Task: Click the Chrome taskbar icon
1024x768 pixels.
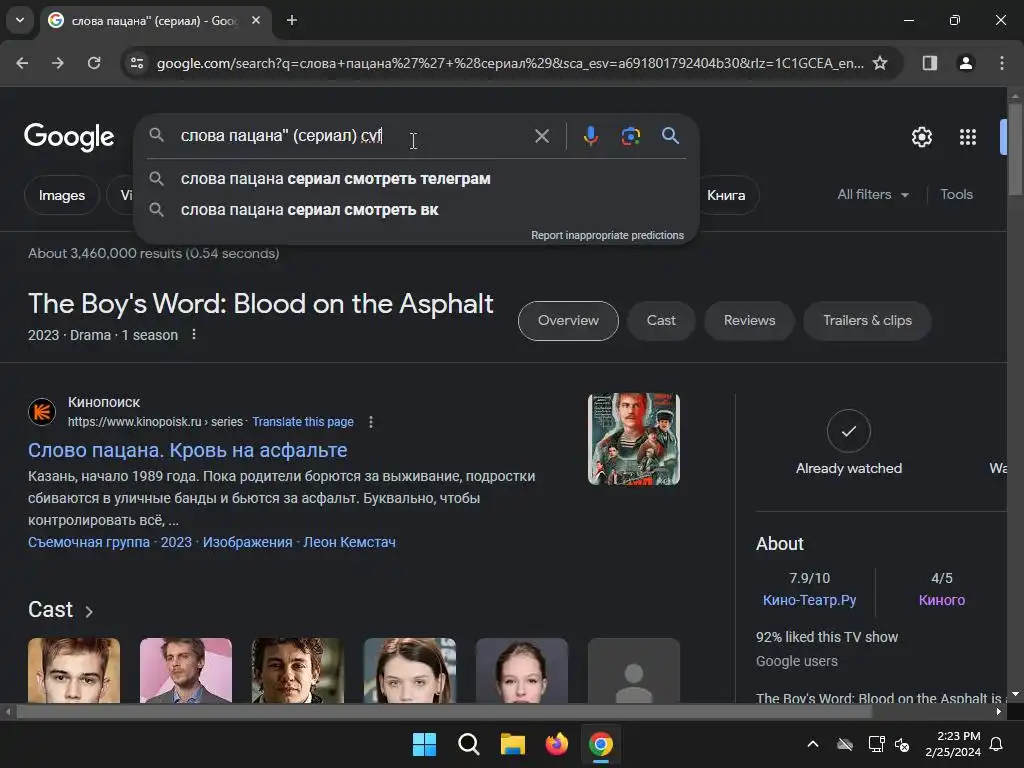Action: tap(601, 744)
